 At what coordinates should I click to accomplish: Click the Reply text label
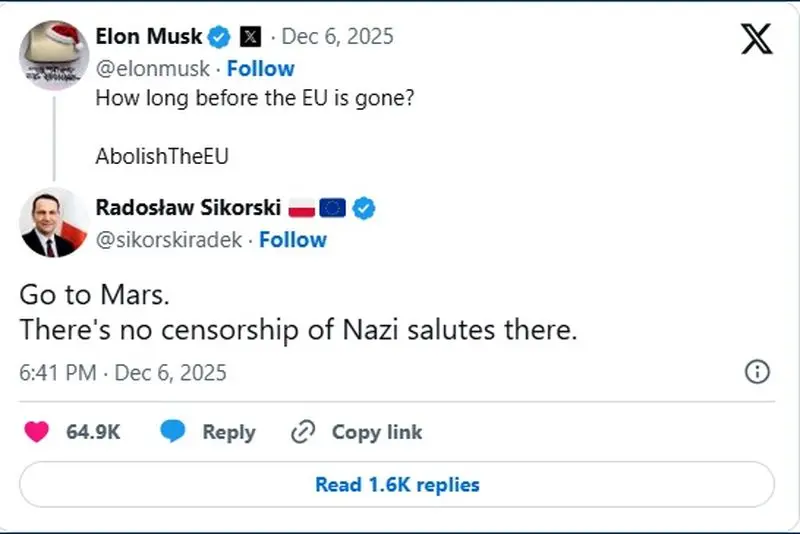229,432
